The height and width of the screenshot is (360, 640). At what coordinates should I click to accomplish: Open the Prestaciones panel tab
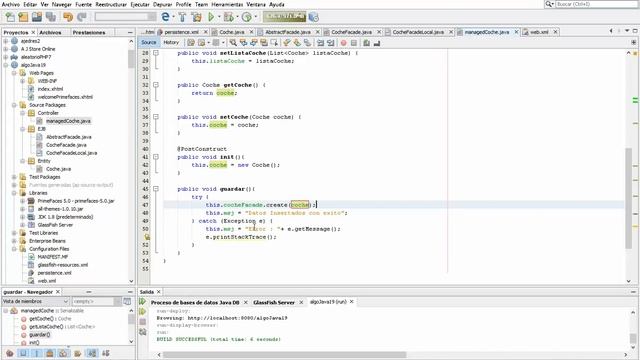click(x=89, y=32)
